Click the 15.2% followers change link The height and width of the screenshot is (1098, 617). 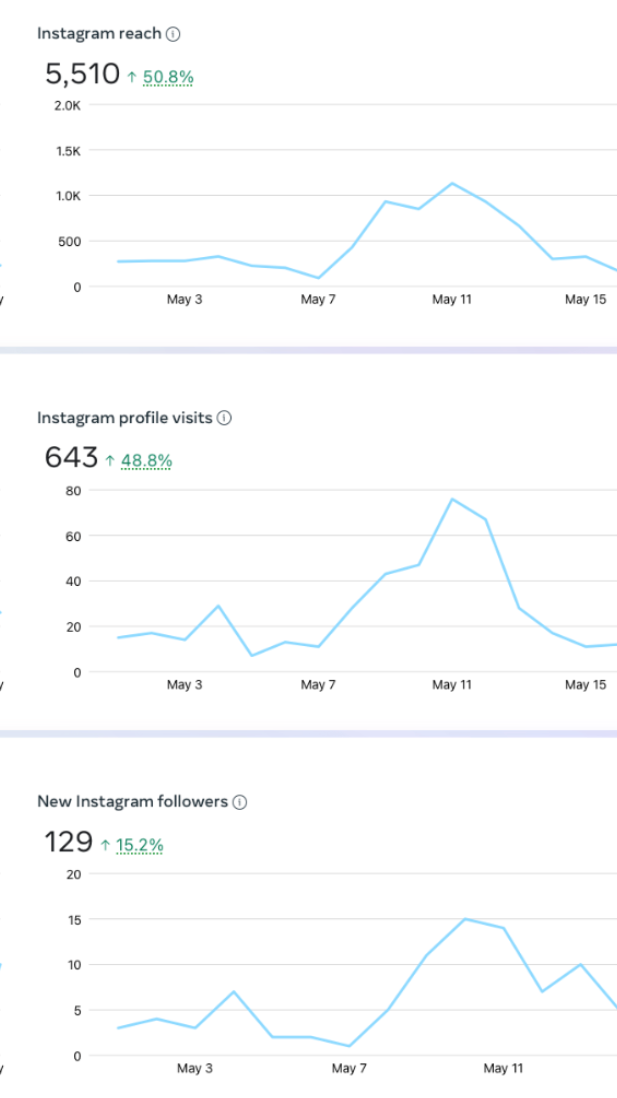click(x=139, y=845)
